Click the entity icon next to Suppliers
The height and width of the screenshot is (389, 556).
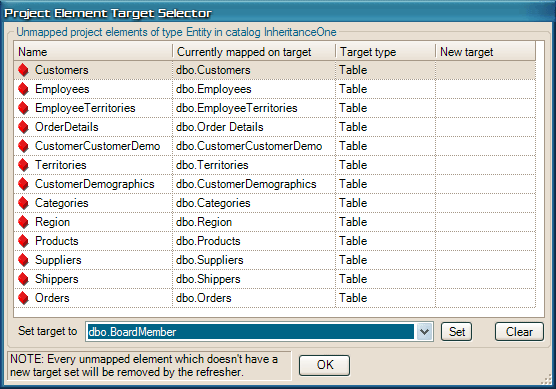click(23, 260)
